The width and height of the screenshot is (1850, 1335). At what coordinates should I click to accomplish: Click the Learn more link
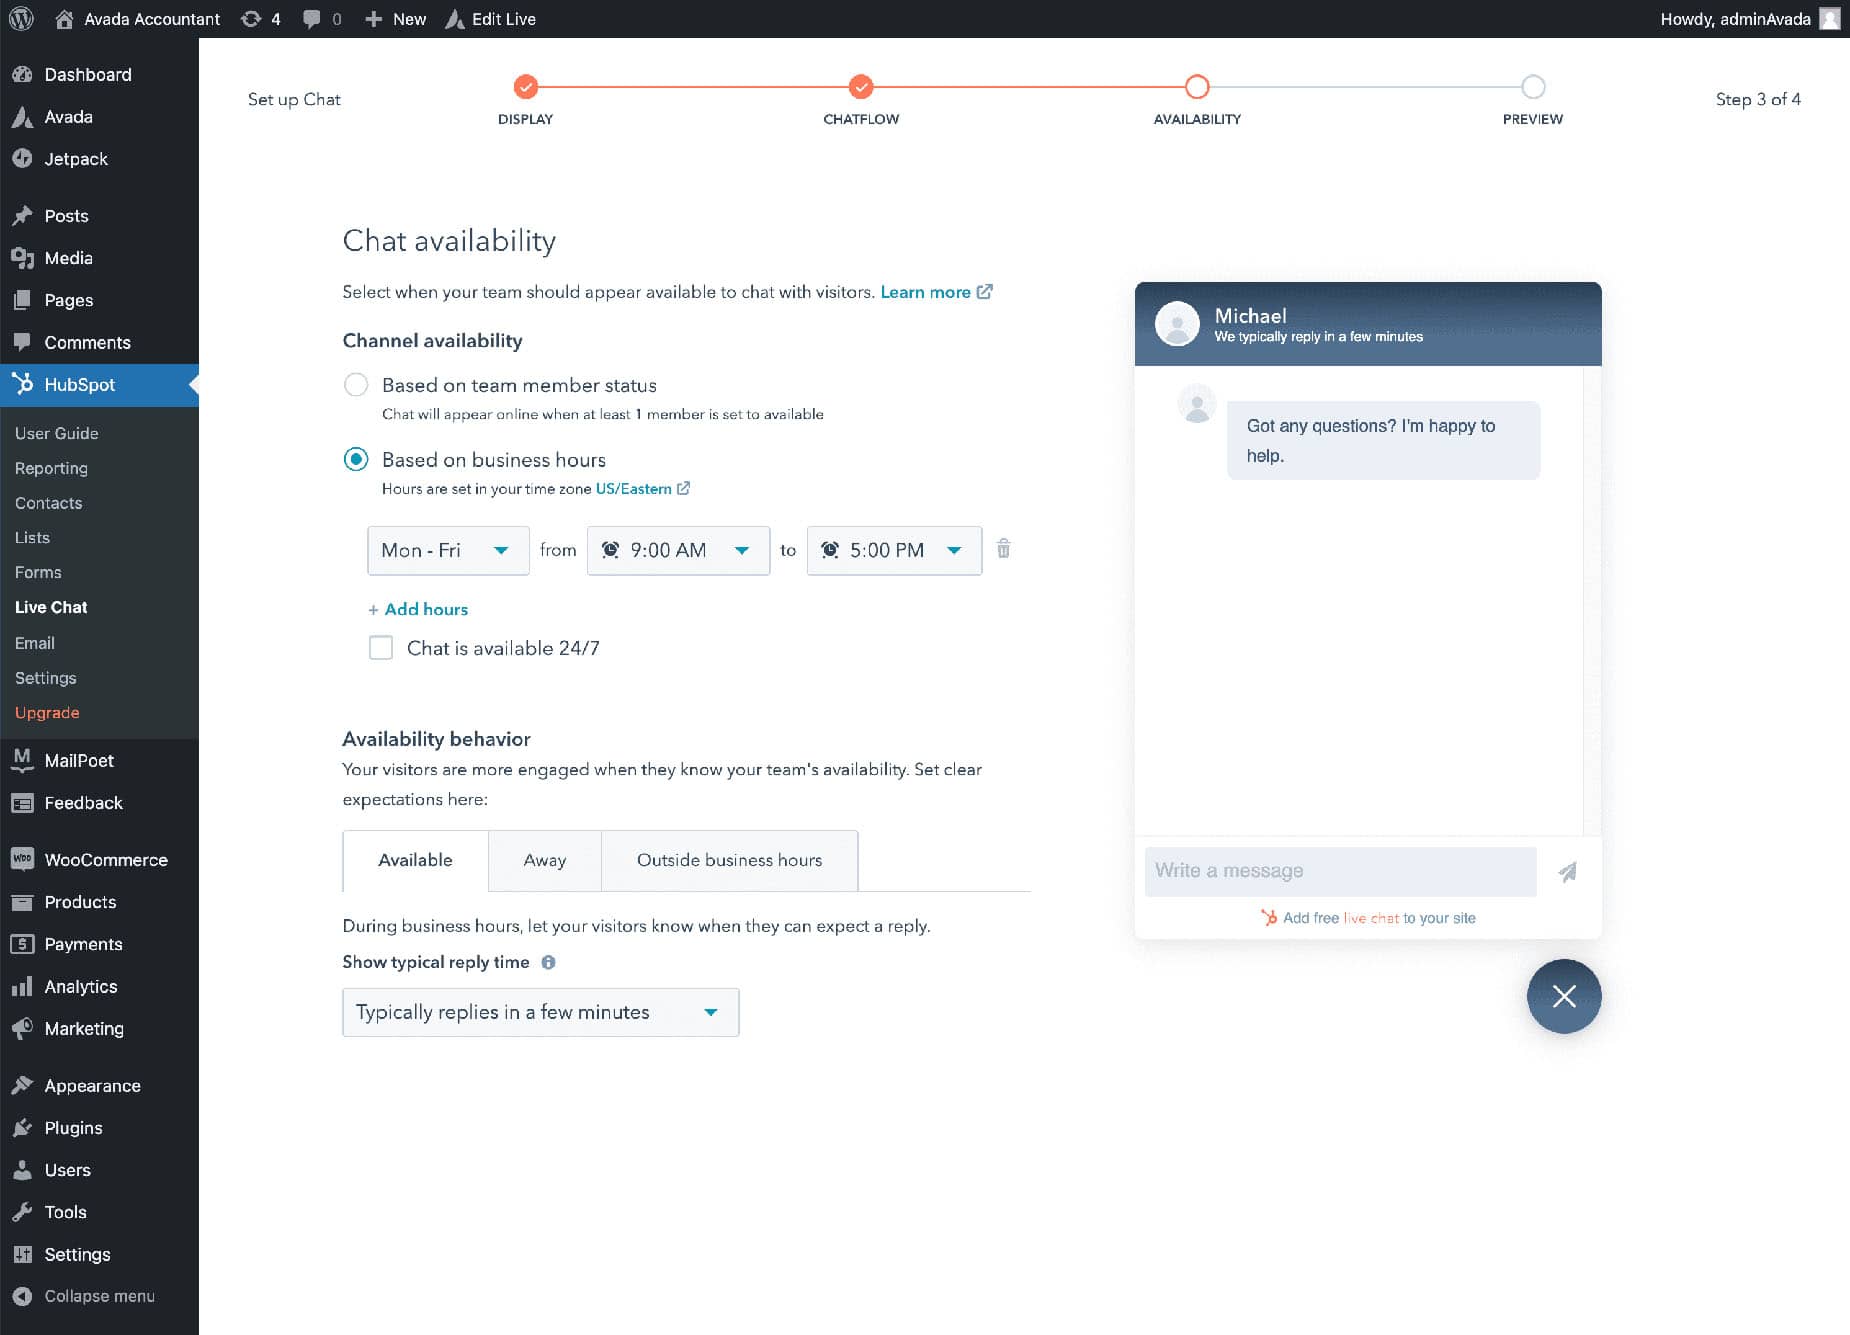936,292
